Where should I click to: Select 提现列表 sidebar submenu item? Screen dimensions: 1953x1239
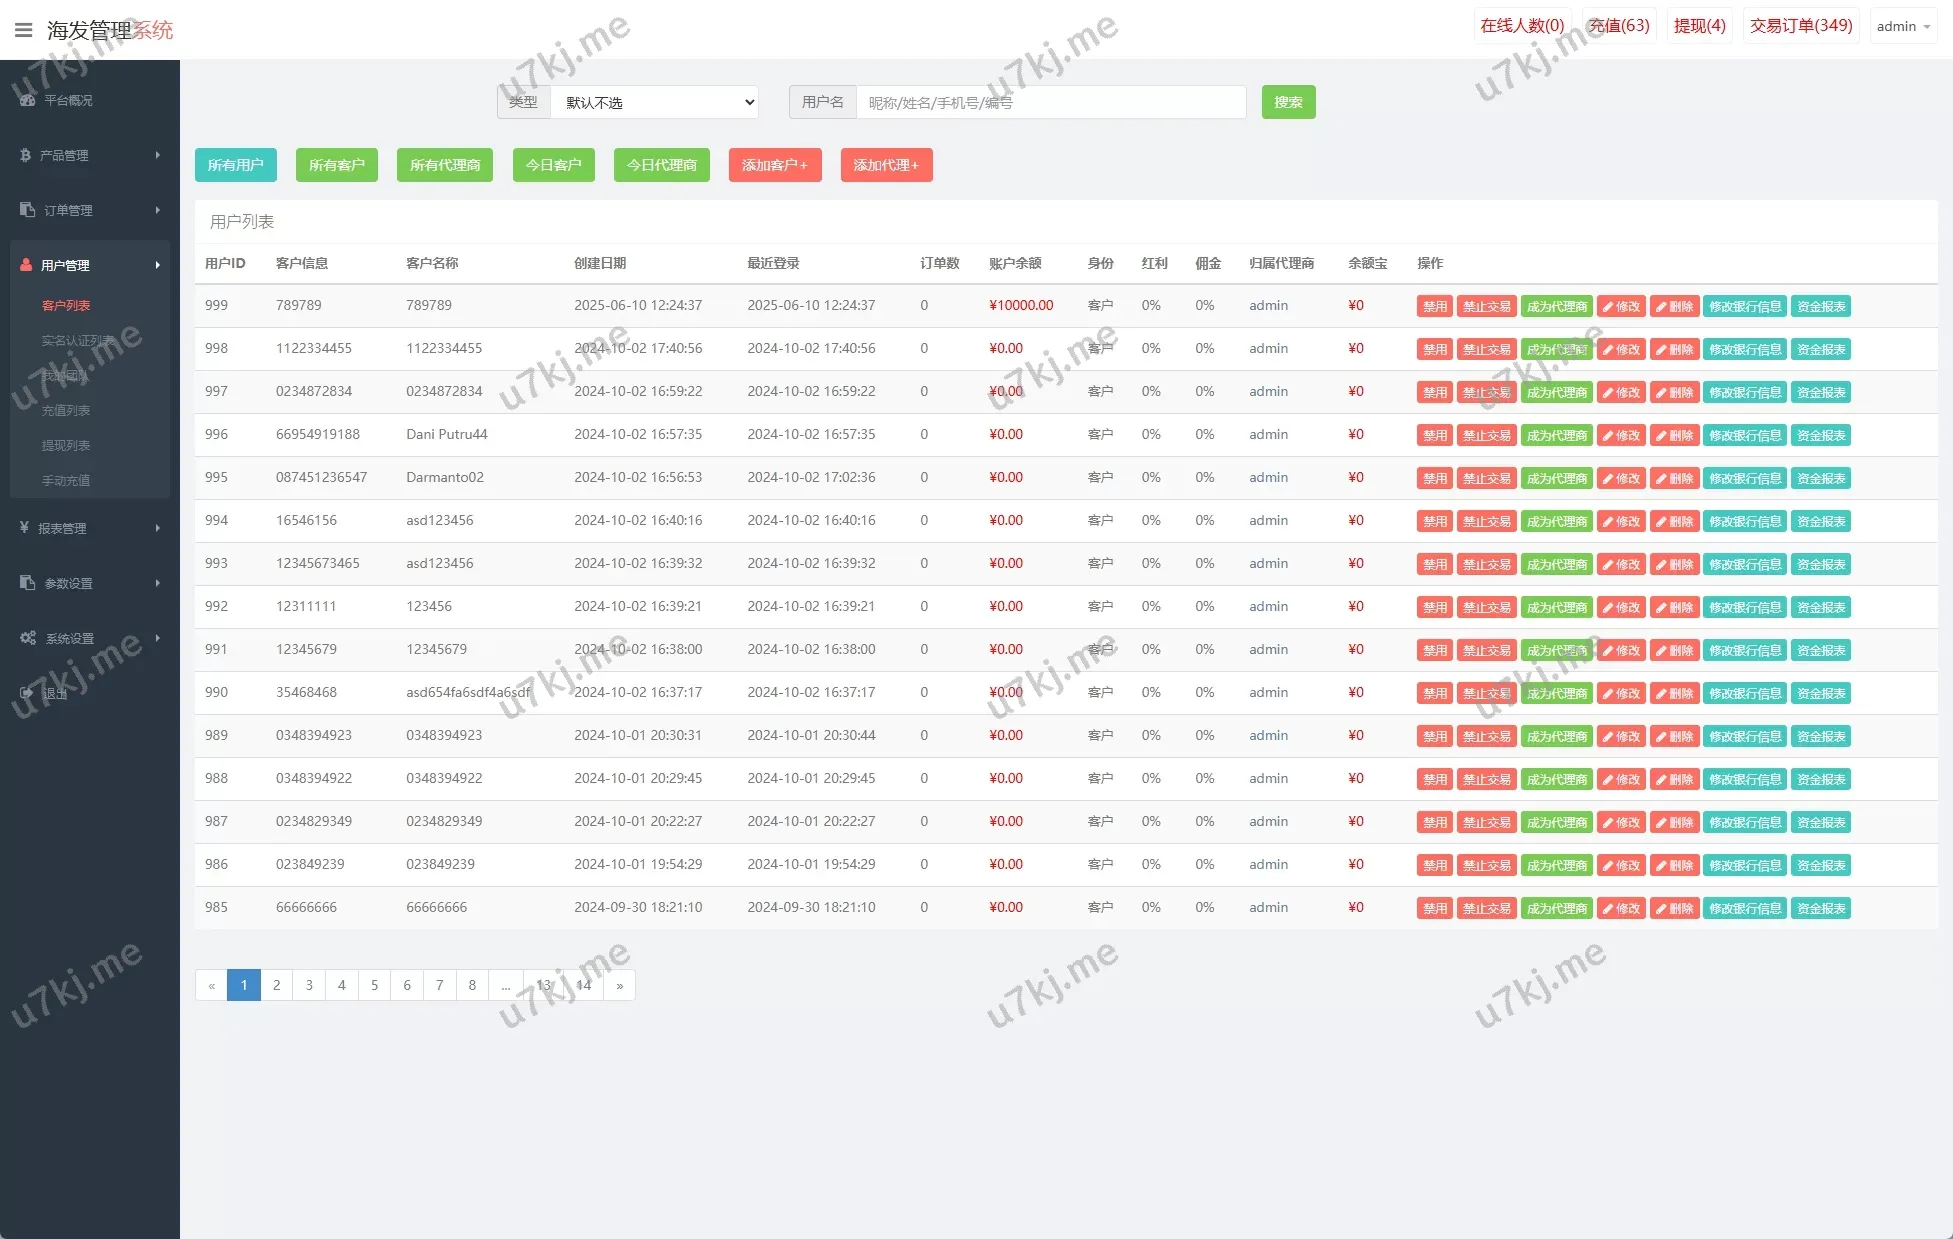66,446
